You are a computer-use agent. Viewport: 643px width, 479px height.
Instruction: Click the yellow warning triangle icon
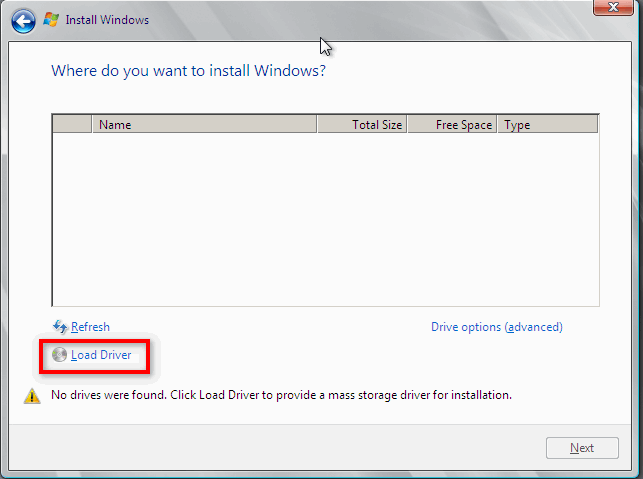tap(32, 396)
